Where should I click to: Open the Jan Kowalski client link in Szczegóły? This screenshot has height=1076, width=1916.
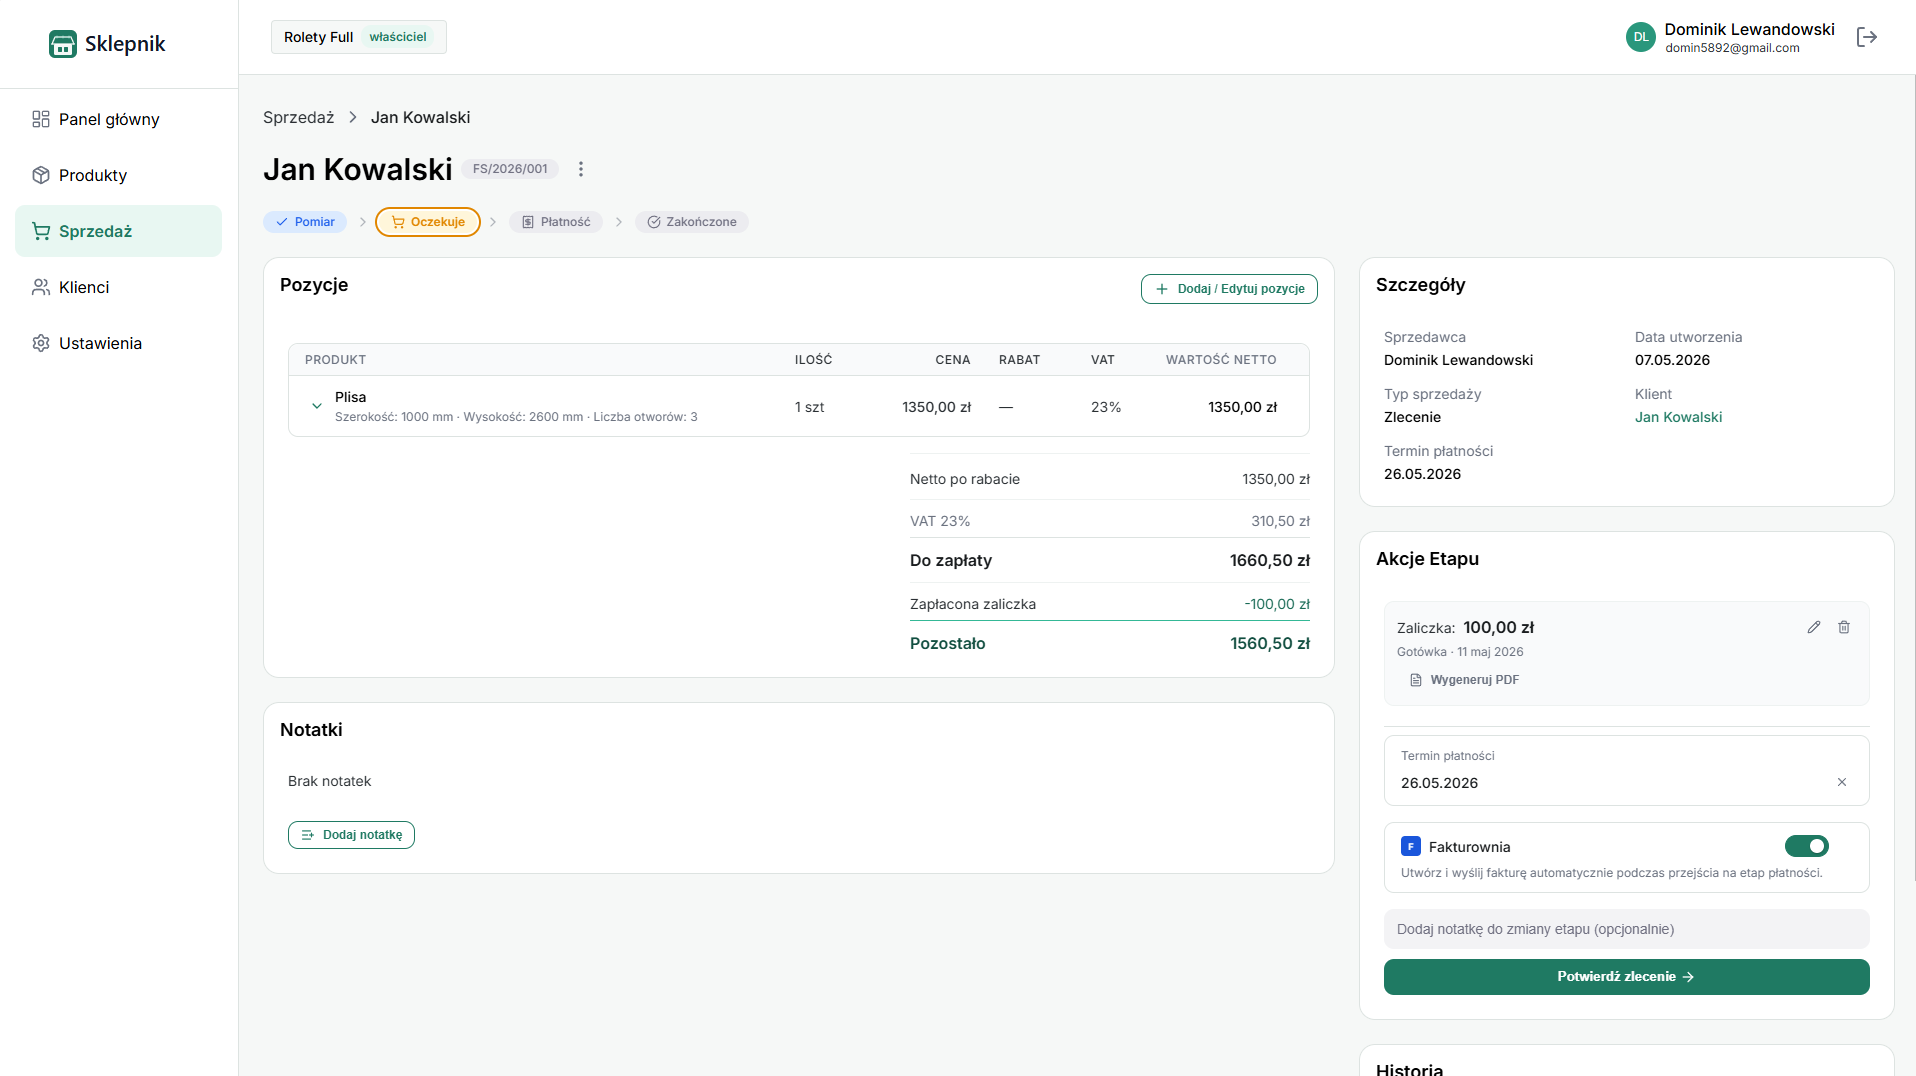point(1678,417)
